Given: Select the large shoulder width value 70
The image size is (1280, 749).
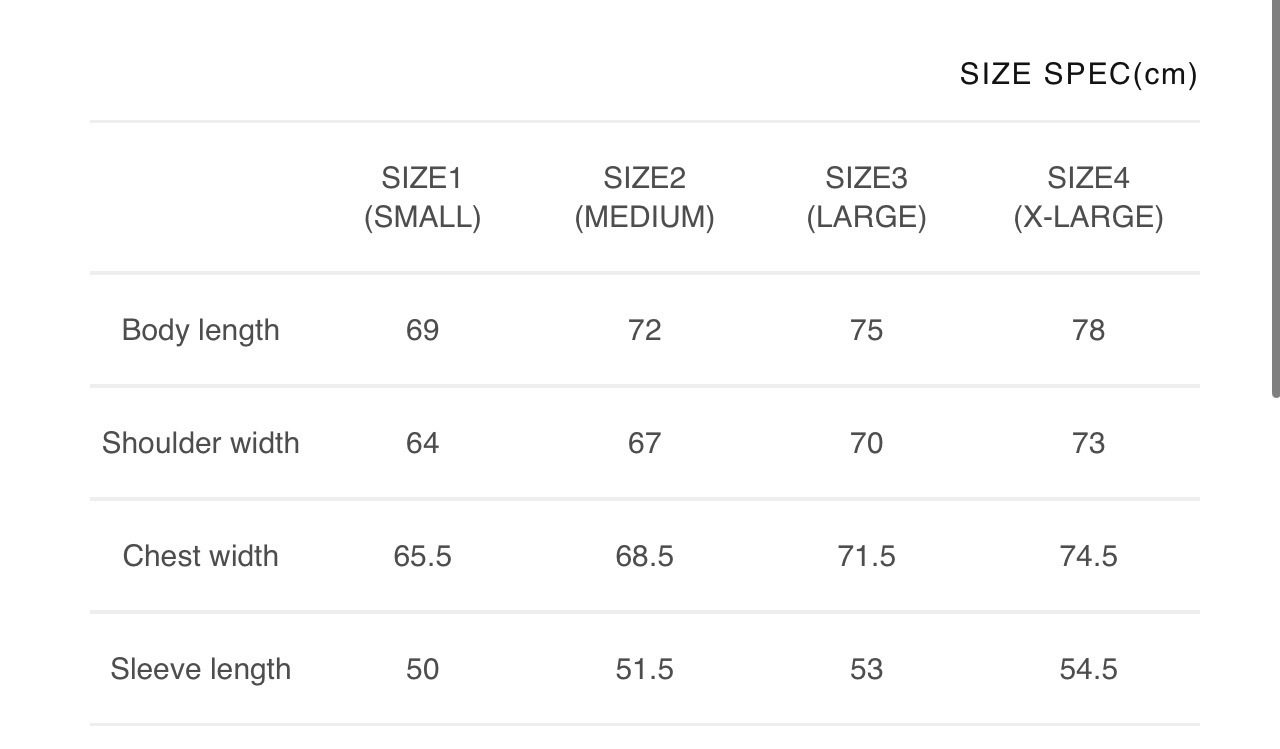Looking at the screenshot, I should pos(866,443).
